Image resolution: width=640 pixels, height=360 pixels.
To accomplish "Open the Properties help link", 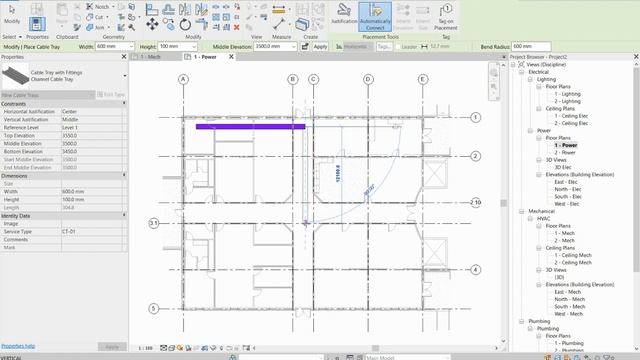I will (18, 346).
